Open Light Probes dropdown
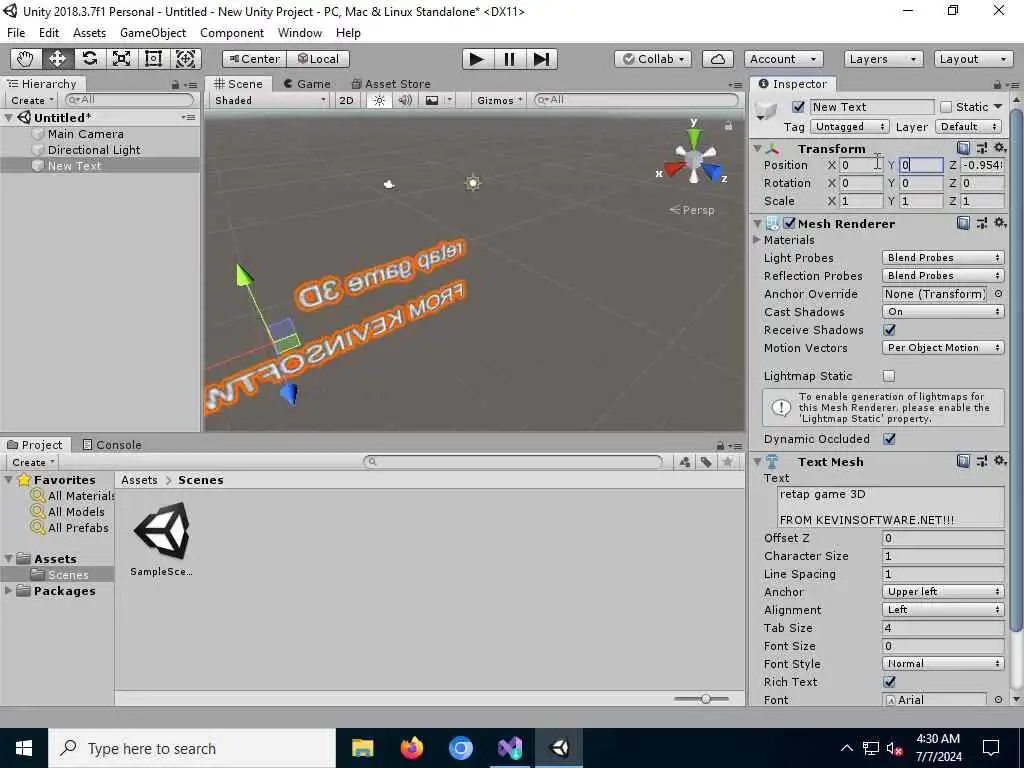Screen dimensions: 1024x768 [x=943, y=257]
